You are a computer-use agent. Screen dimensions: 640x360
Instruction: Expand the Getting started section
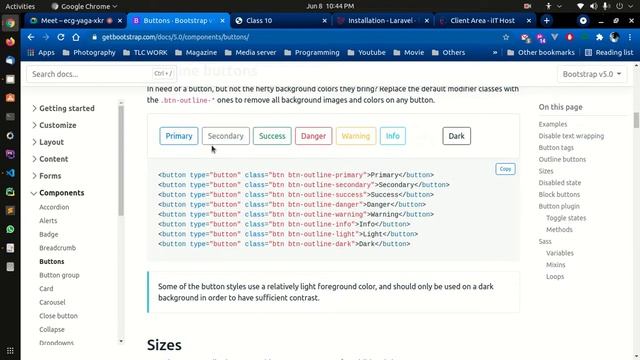pyautogui.click(x=63, y=108)
